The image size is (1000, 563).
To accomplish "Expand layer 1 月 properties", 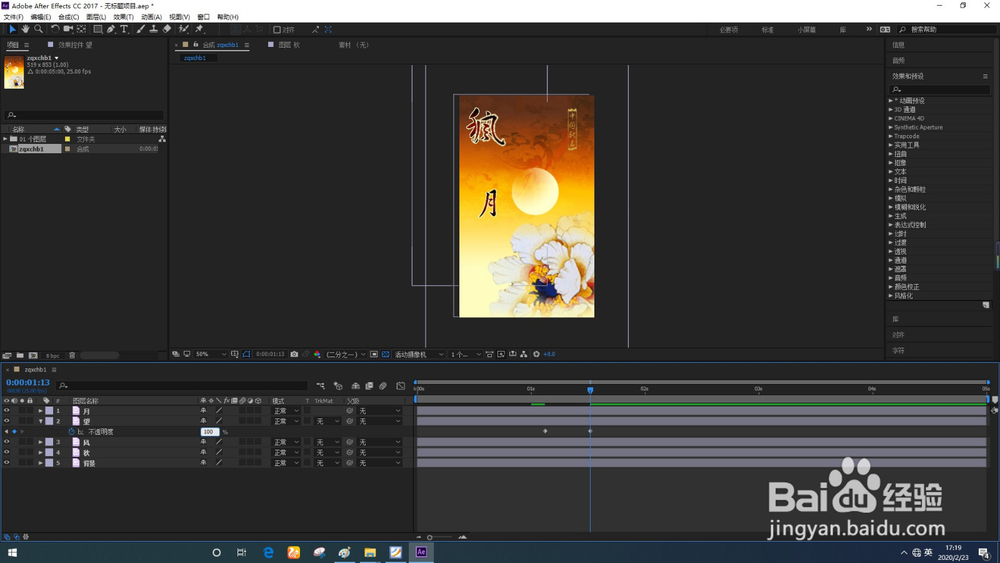I will pyautogui.click(x=41, y=411).
